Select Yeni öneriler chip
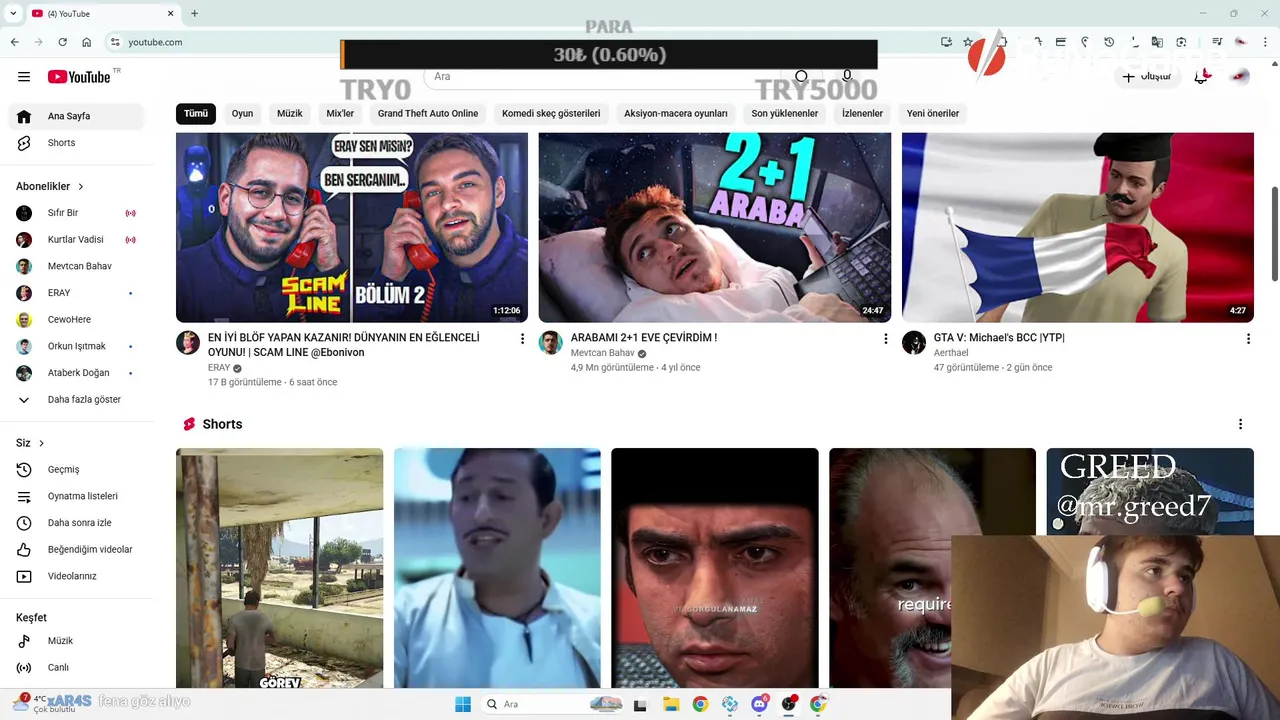 [933, 113]
